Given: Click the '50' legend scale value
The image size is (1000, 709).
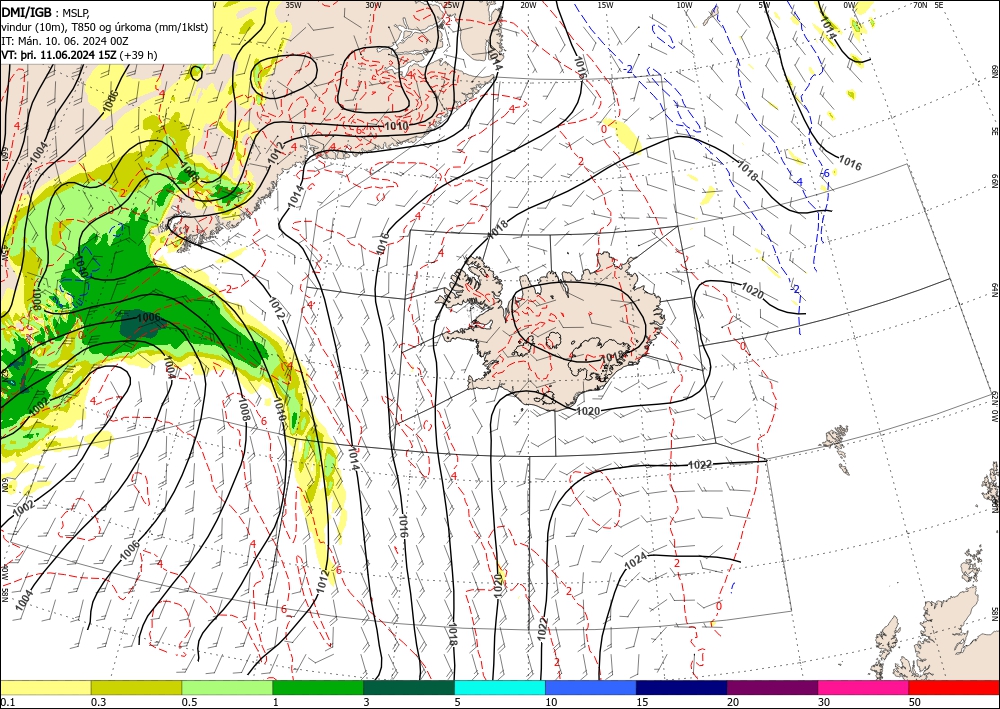Looking at the screenshot, I should [x=915, y=702].
